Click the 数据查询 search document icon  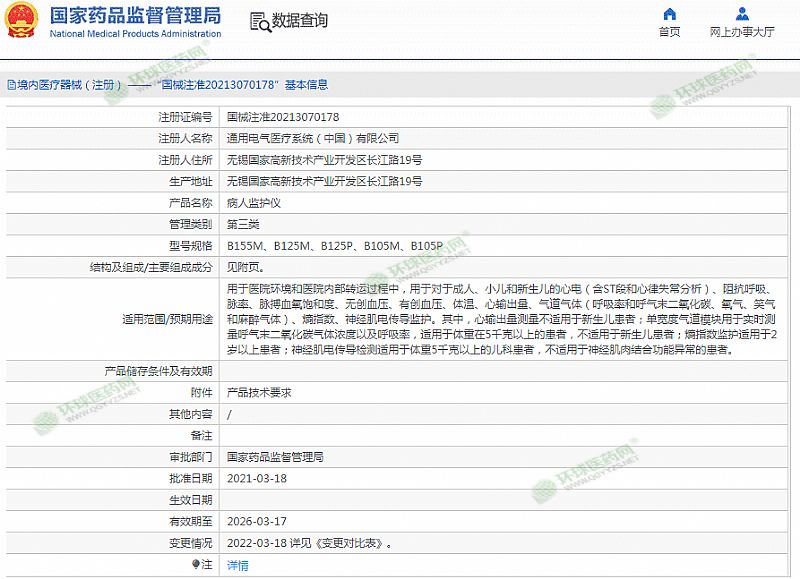(x=259, y=21)
